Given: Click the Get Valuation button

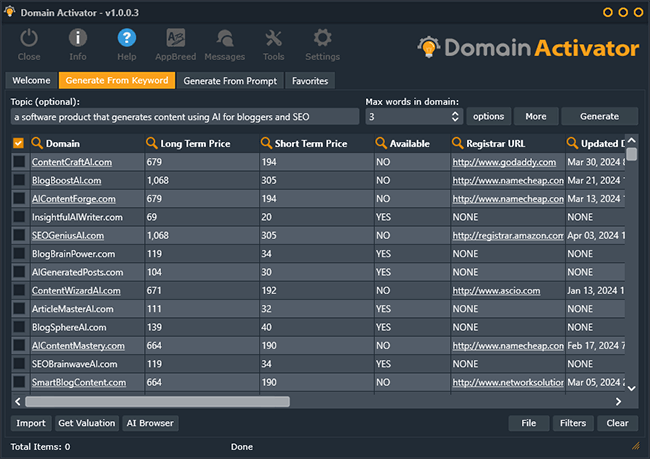Looking at the screenshot, I should (86, 423).
